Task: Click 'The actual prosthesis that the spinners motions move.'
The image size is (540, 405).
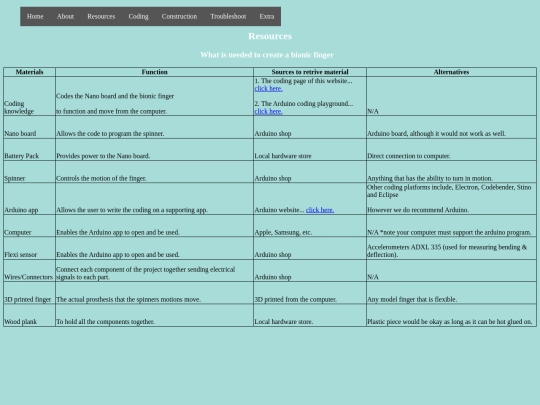Action: point(128,299)
